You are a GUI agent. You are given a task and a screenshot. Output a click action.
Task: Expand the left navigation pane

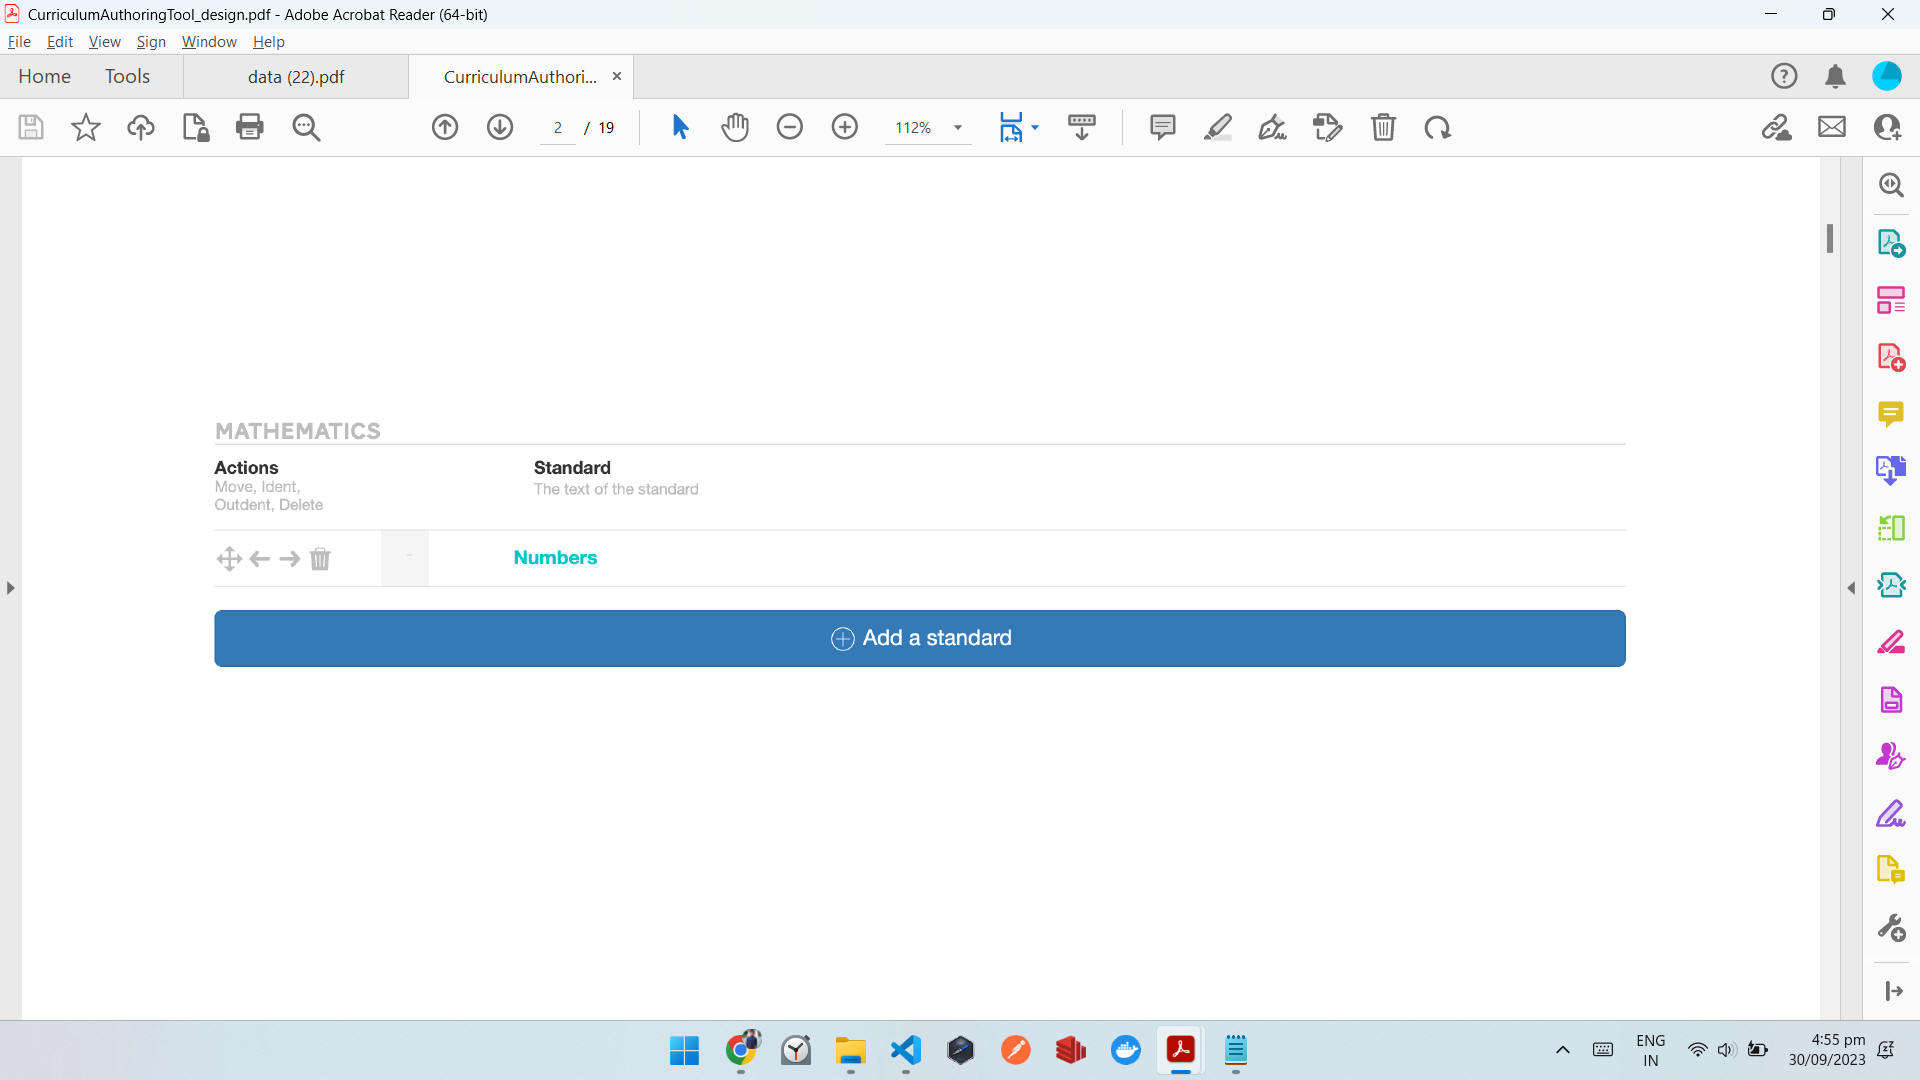(x=10, y=588)
